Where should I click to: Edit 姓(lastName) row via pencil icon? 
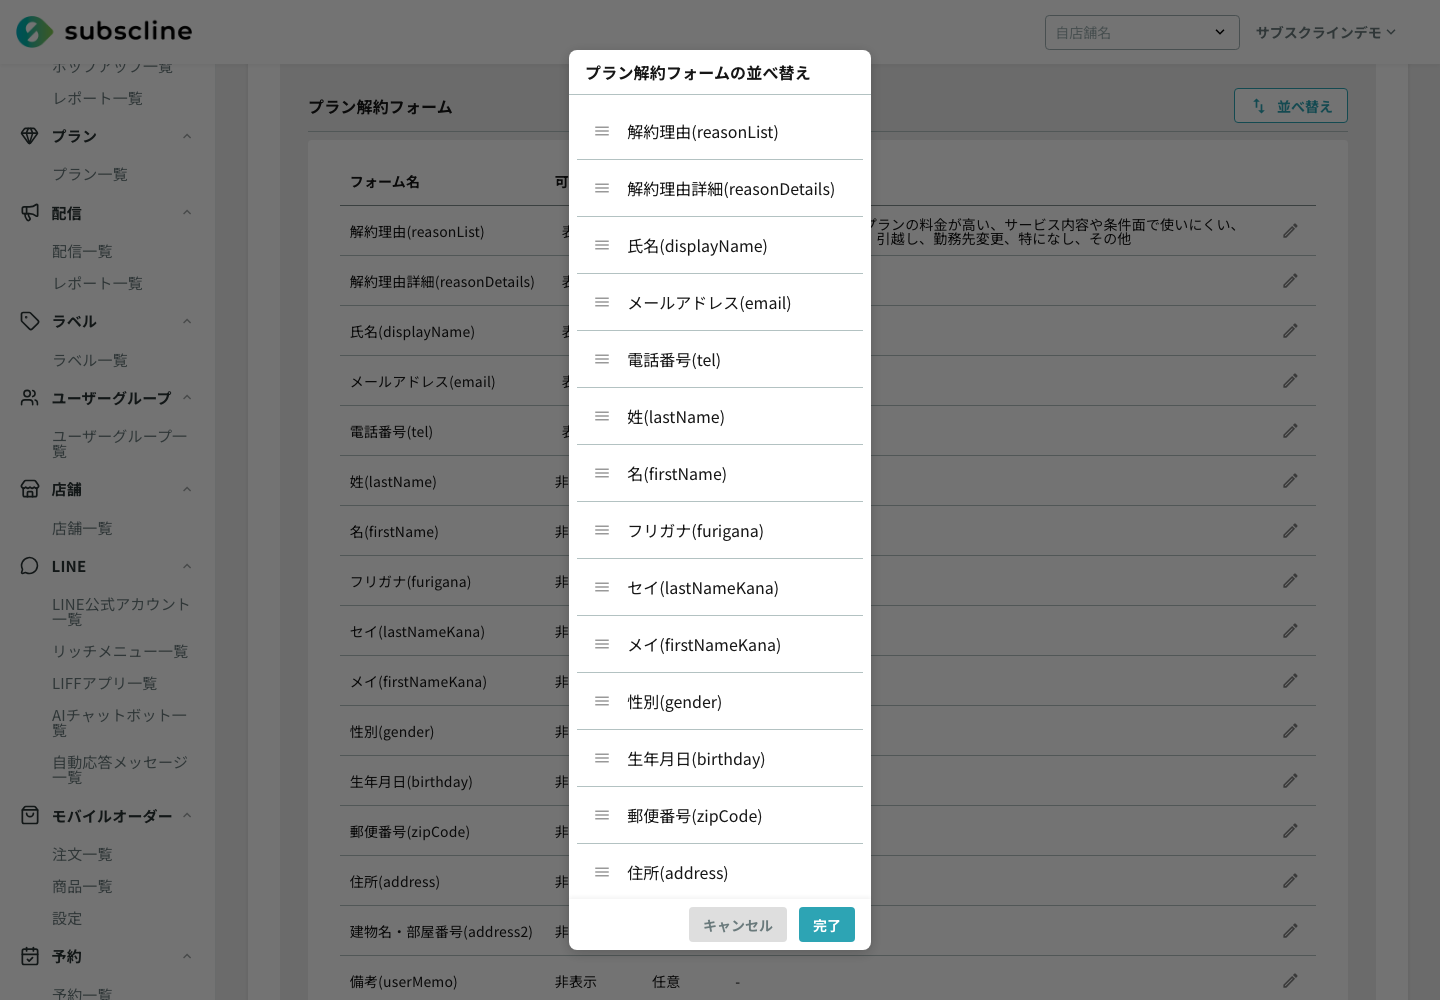tap(1290, 481)
